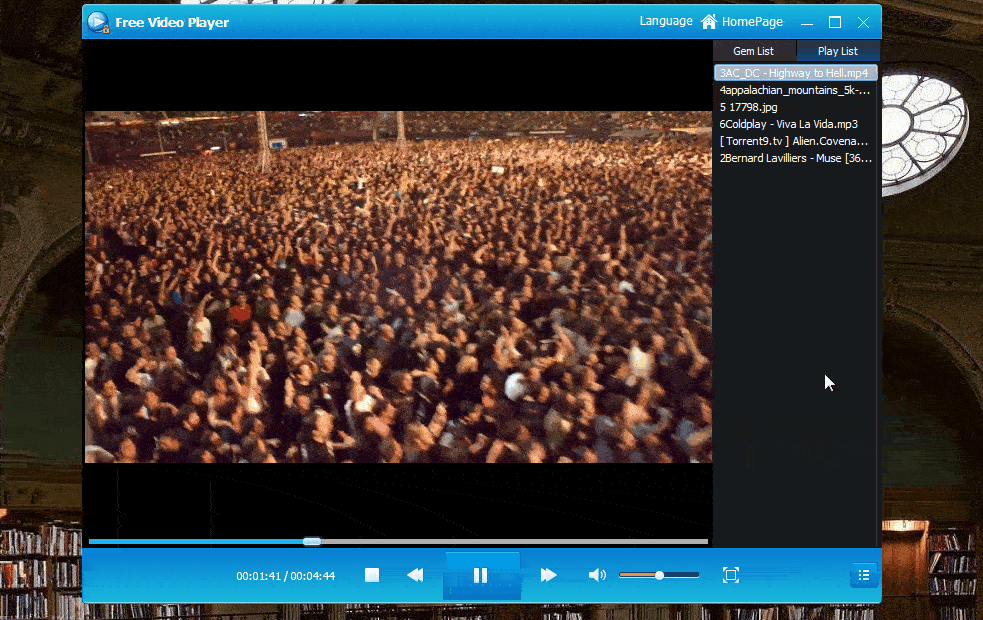Click the elapsed time display 00:01:41
This screenshot has height=620, width=983.
tap(258, 575)
